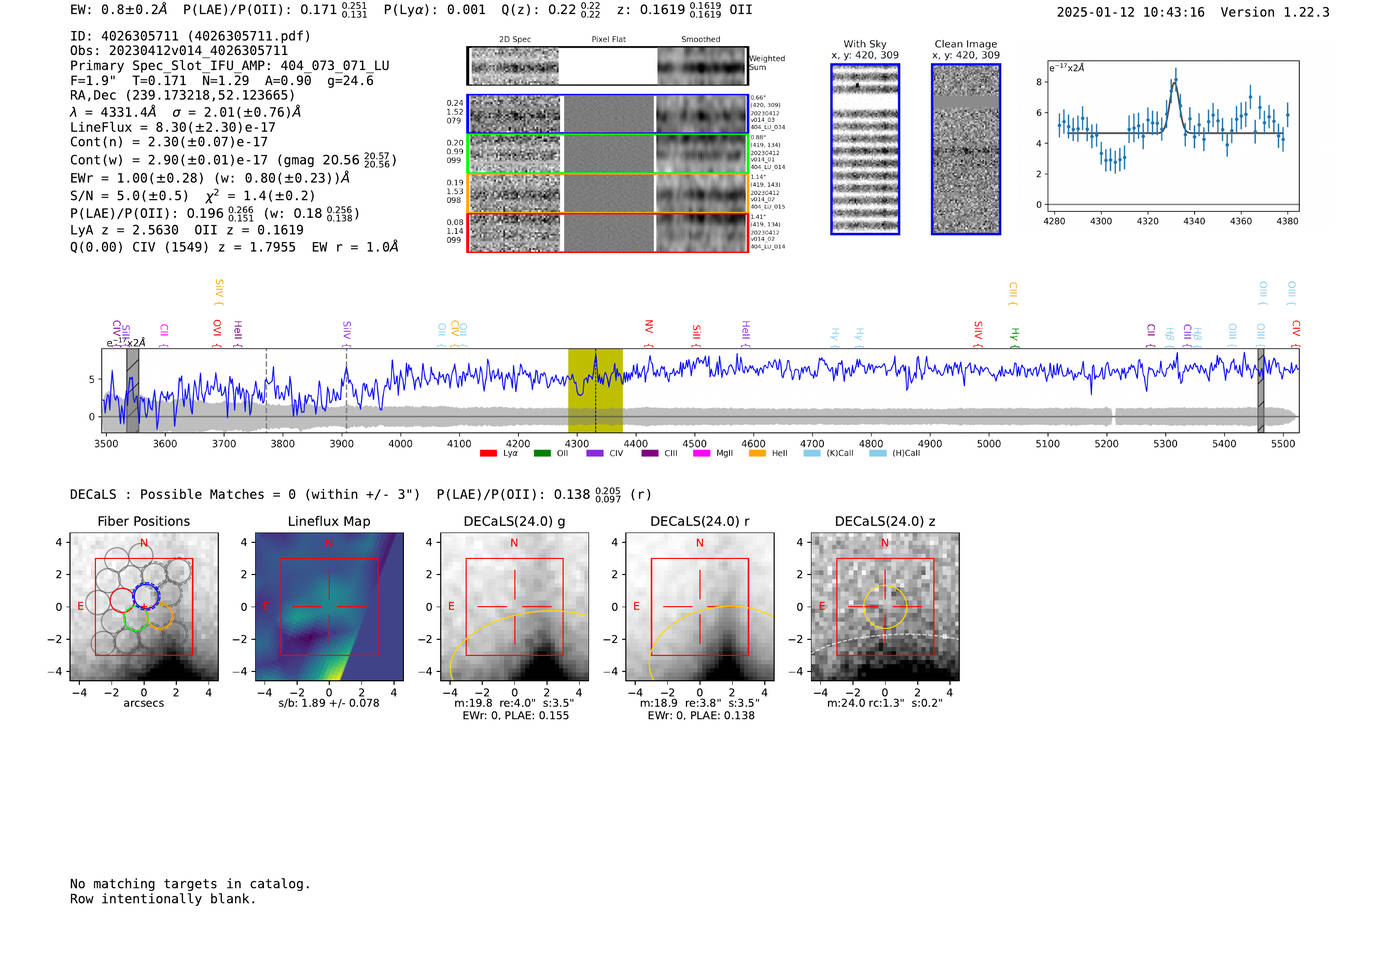Click the dark purple CIII legend swatch
1400x953 pixels.
click(x=650, y=454)
